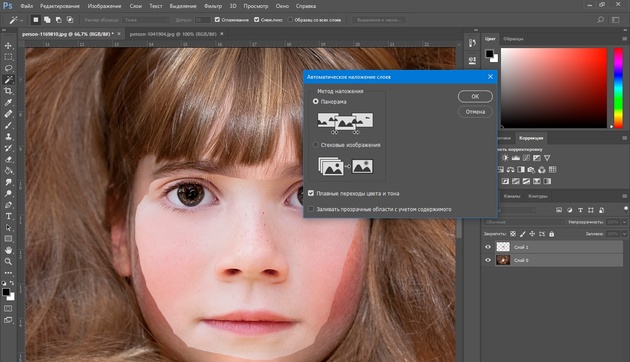Switch to Каналы tab
Image resolution: width=630 pixels, height=362 pixels.
[512, 196]
